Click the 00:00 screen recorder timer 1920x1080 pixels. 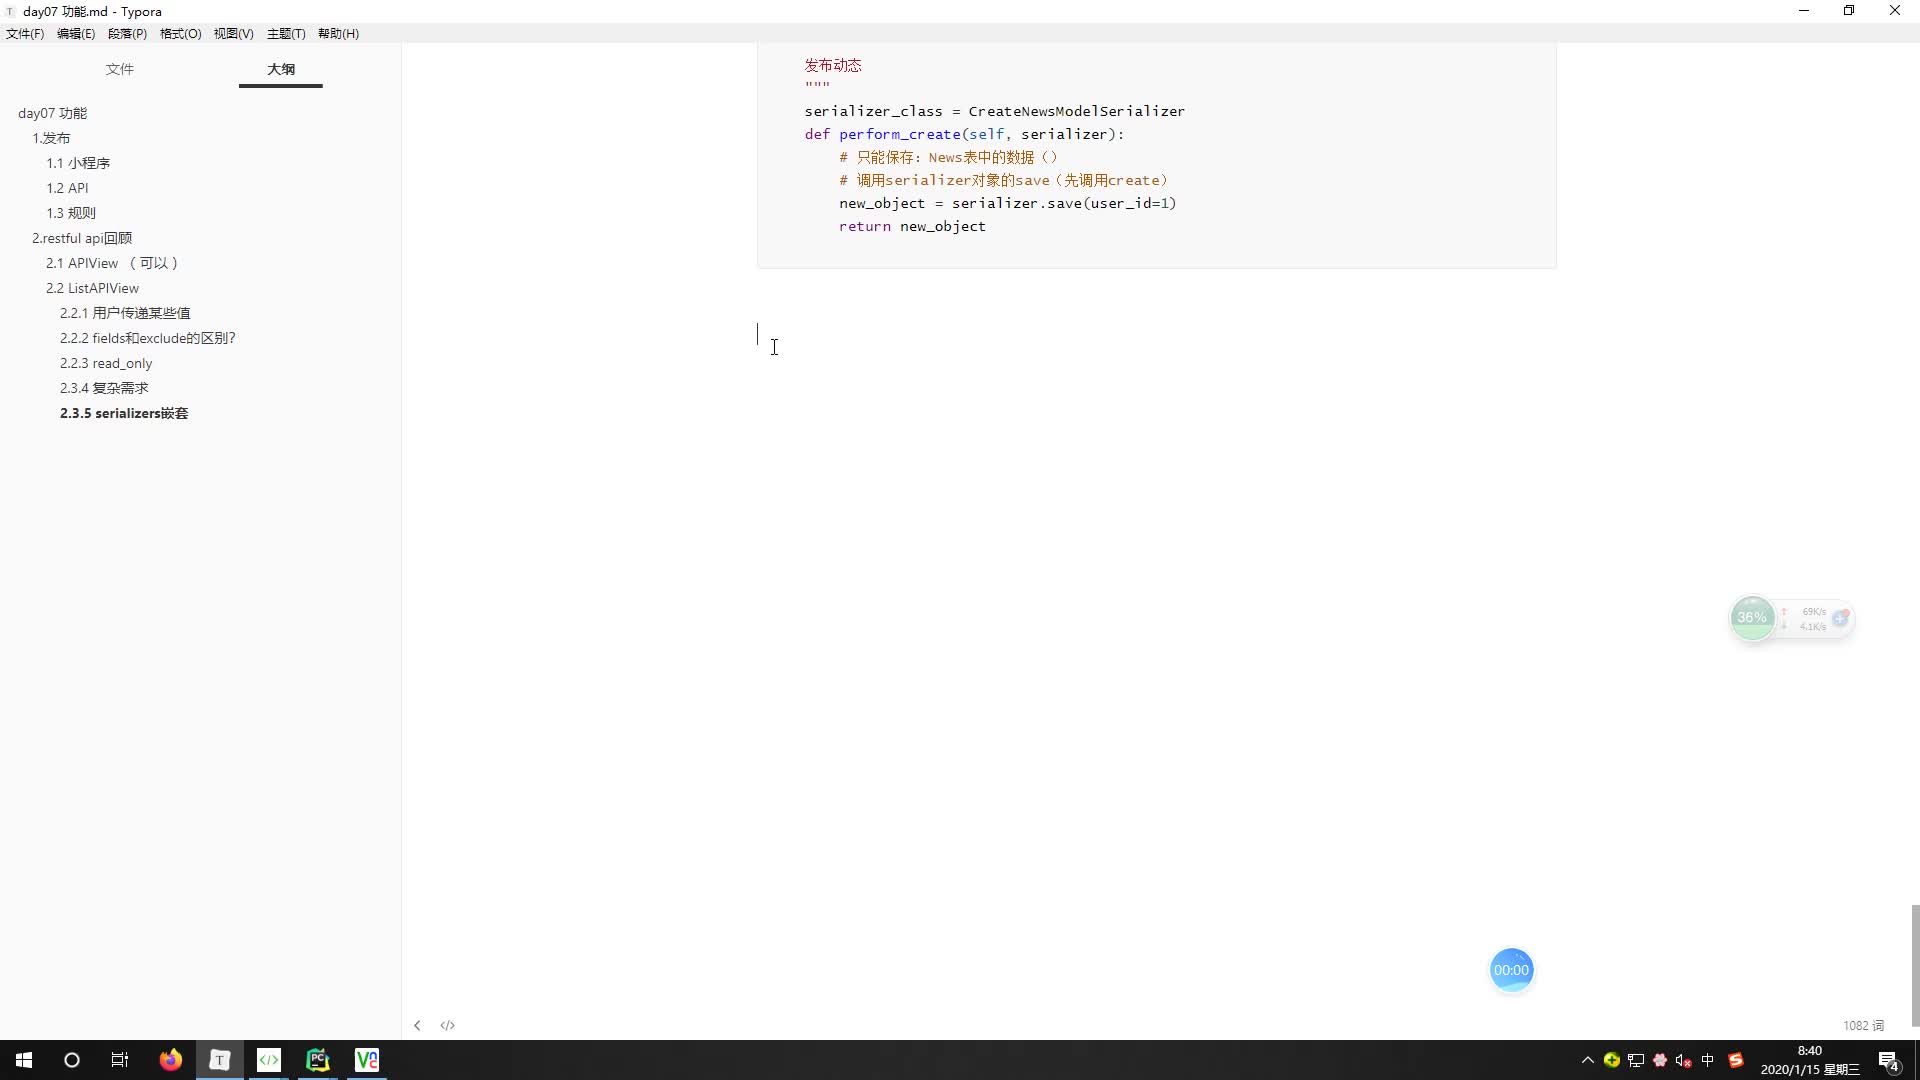point(1511,970)
